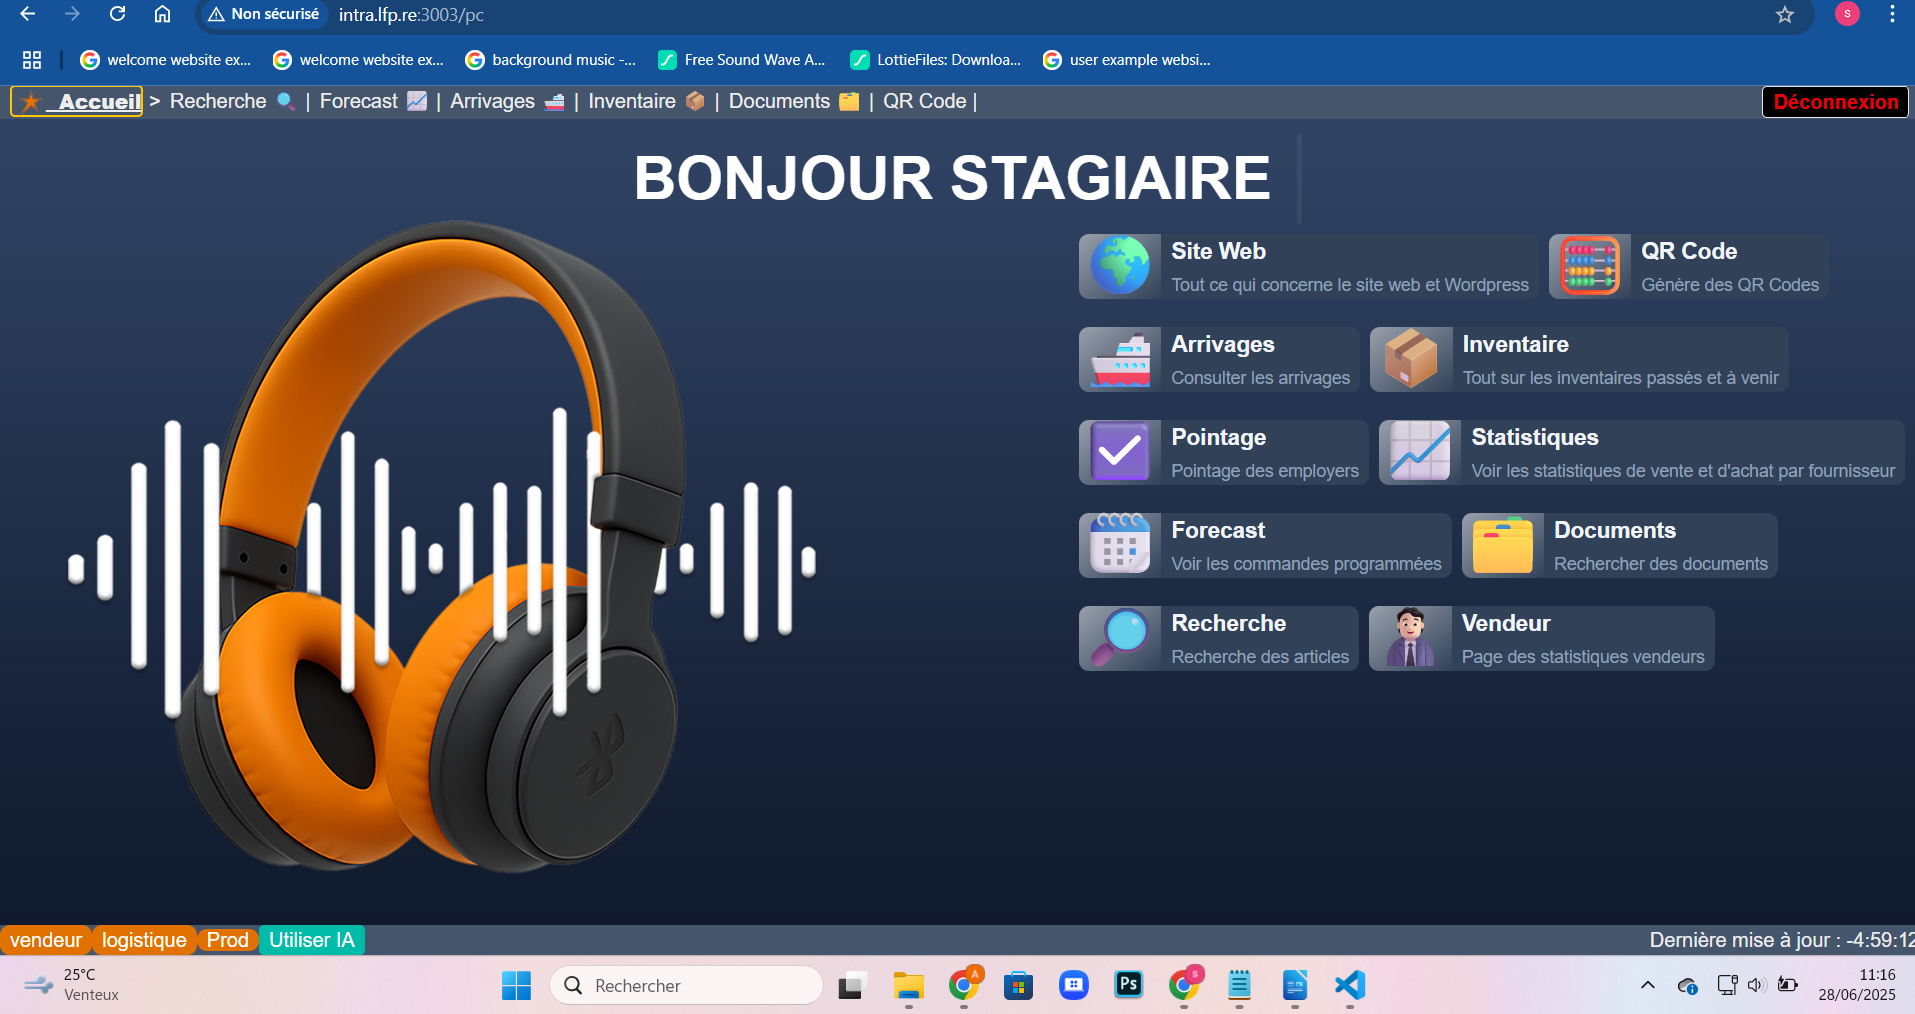This screenshot has width=1915, height=1014.
Task: Open the Chrome three-dot menu
Action: point(1891,15)
